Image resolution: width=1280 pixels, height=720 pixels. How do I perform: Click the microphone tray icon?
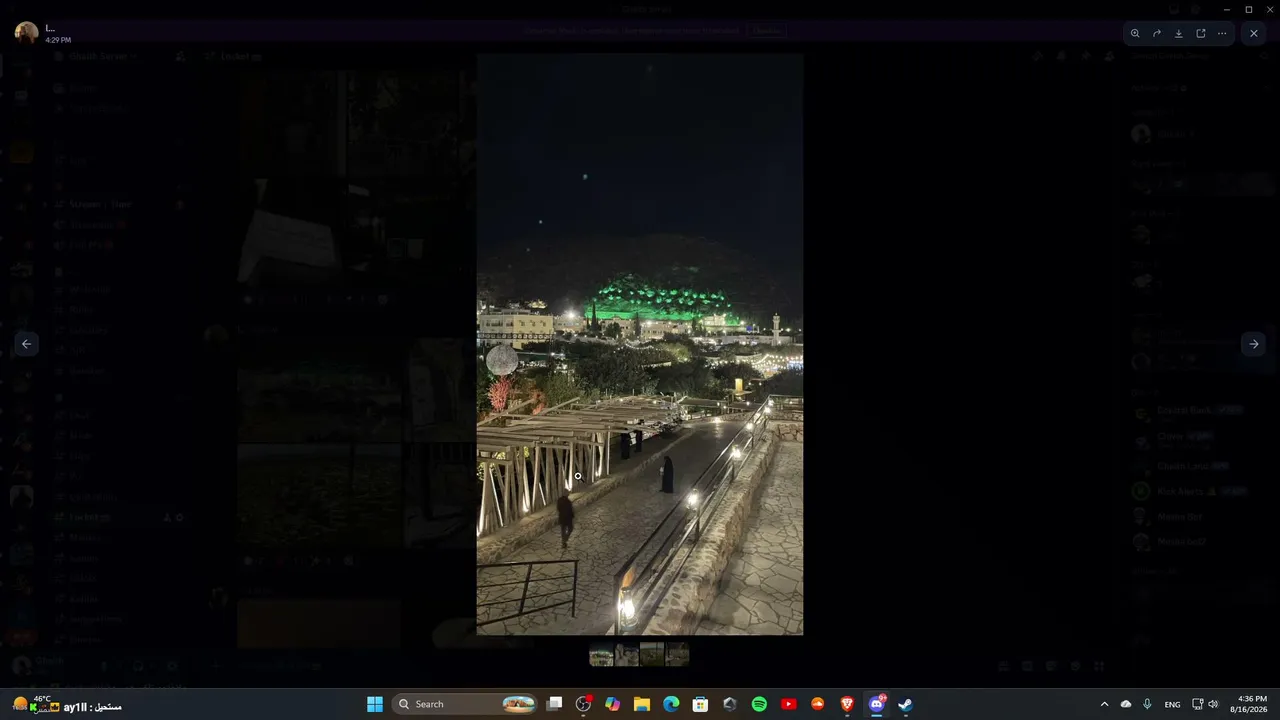pyautogui.click(x=1147, y=704)
